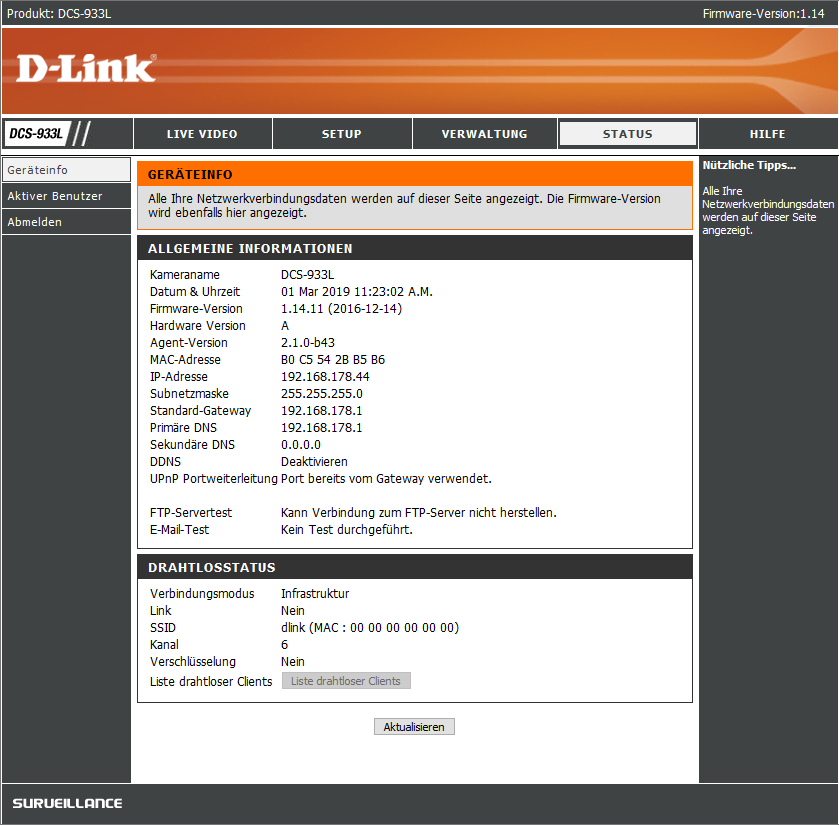Click the Liste drahtloser Clients button
Image resolution: width=839 pixels, height=825 pixels.
pos(346,681)
